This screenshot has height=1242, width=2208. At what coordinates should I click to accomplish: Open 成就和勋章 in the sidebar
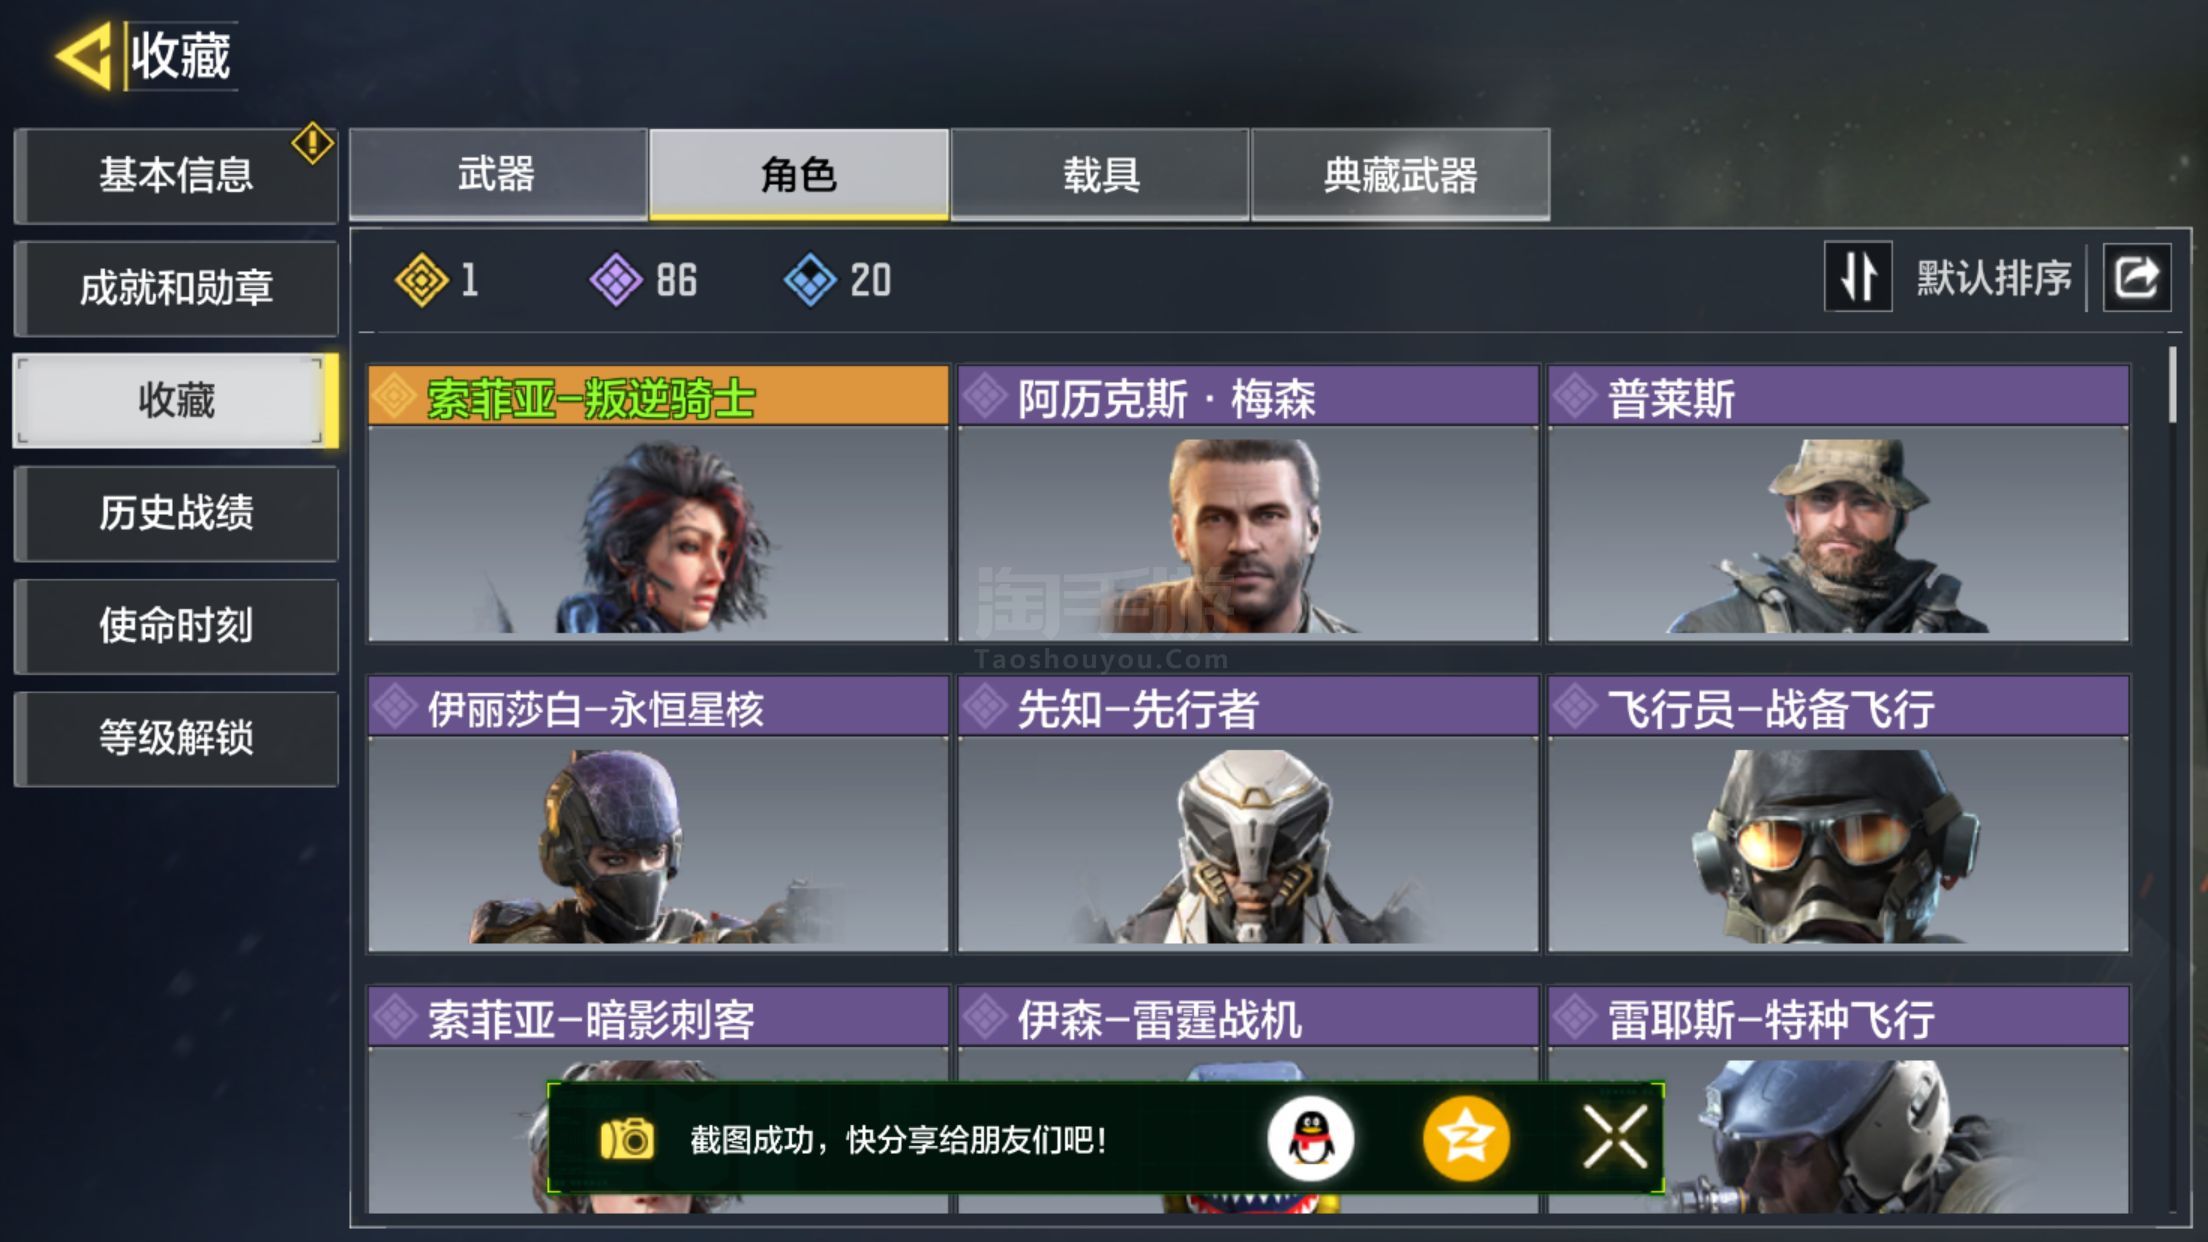tap(176, 288)
